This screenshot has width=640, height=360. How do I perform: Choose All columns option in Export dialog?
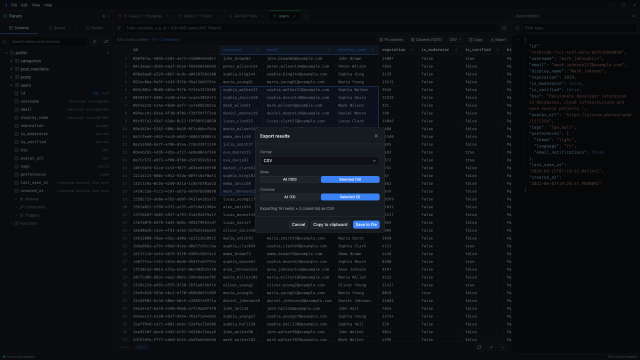290,197
